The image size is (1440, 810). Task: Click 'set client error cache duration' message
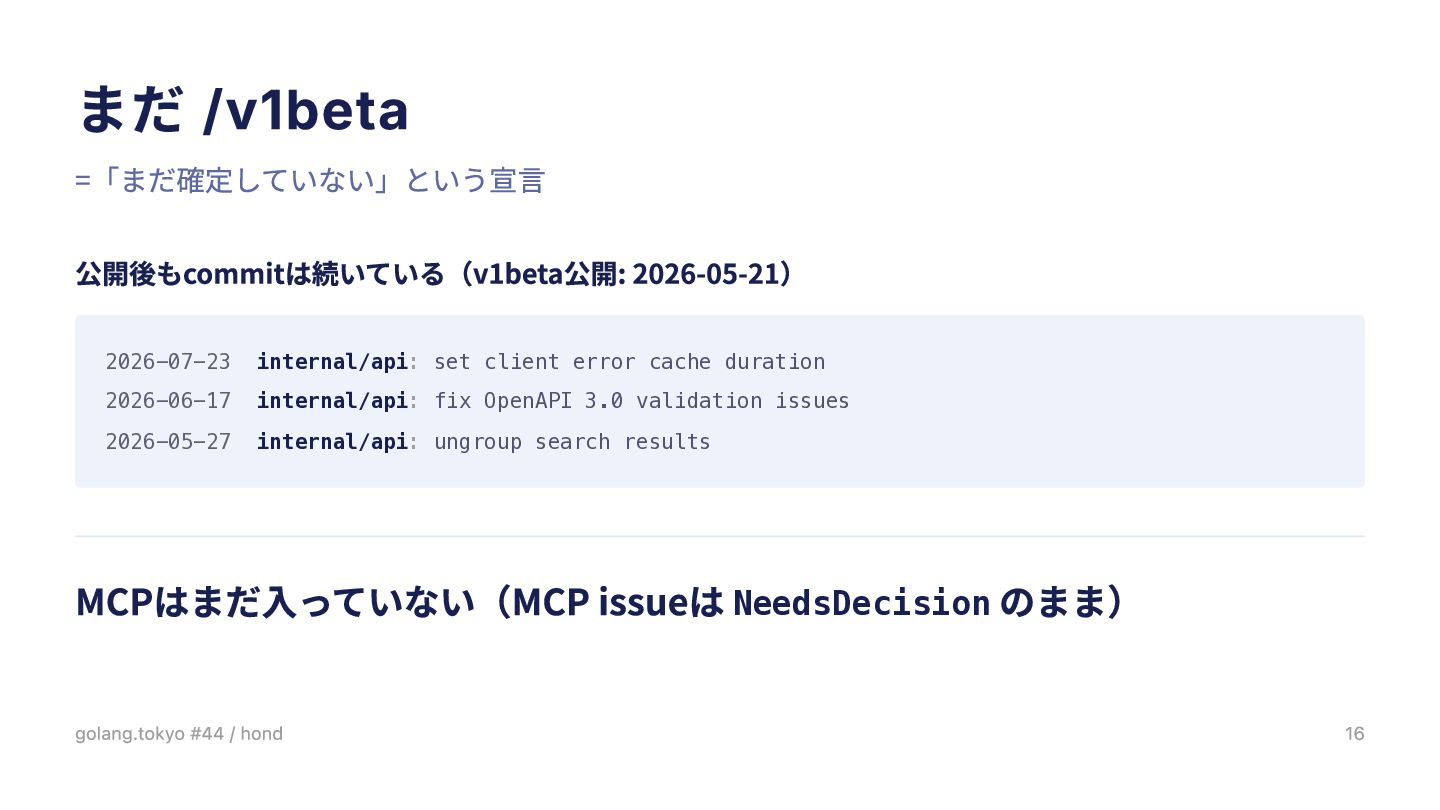coord(630,362)
